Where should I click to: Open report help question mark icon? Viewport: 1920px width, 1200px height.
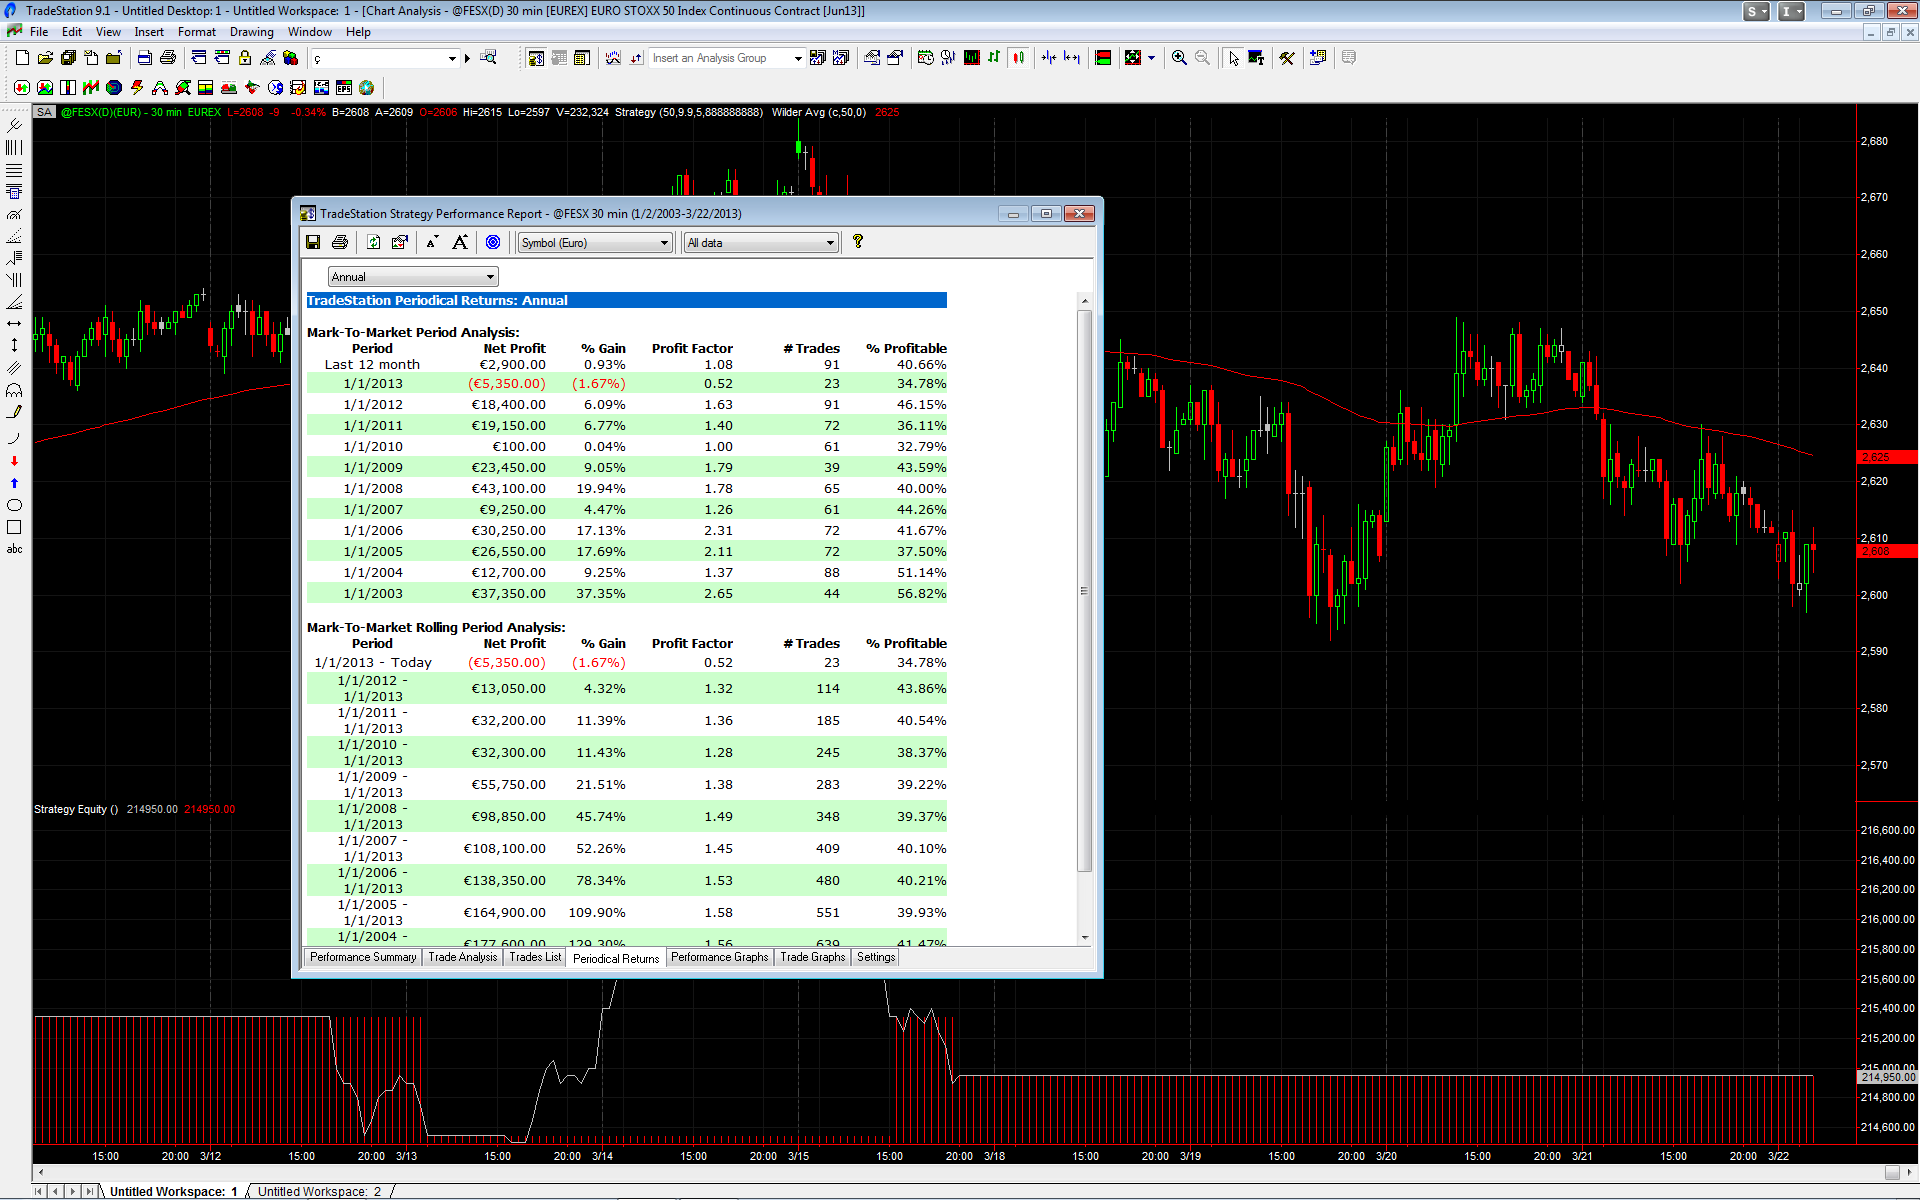coord(857,242)
